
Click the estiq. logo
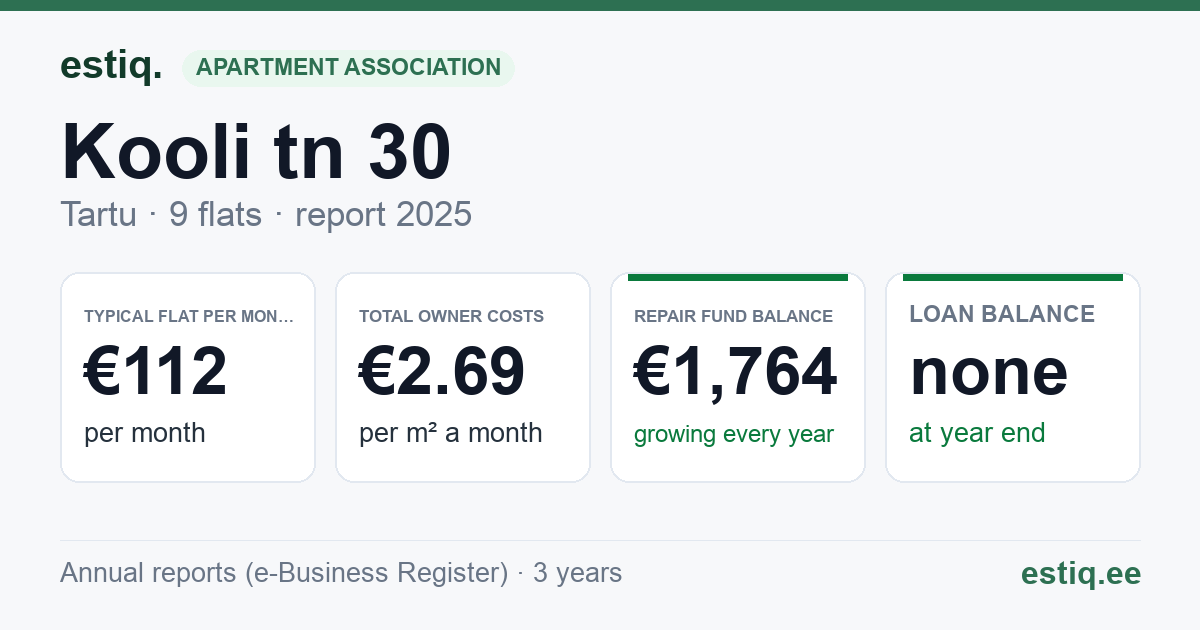111,67
